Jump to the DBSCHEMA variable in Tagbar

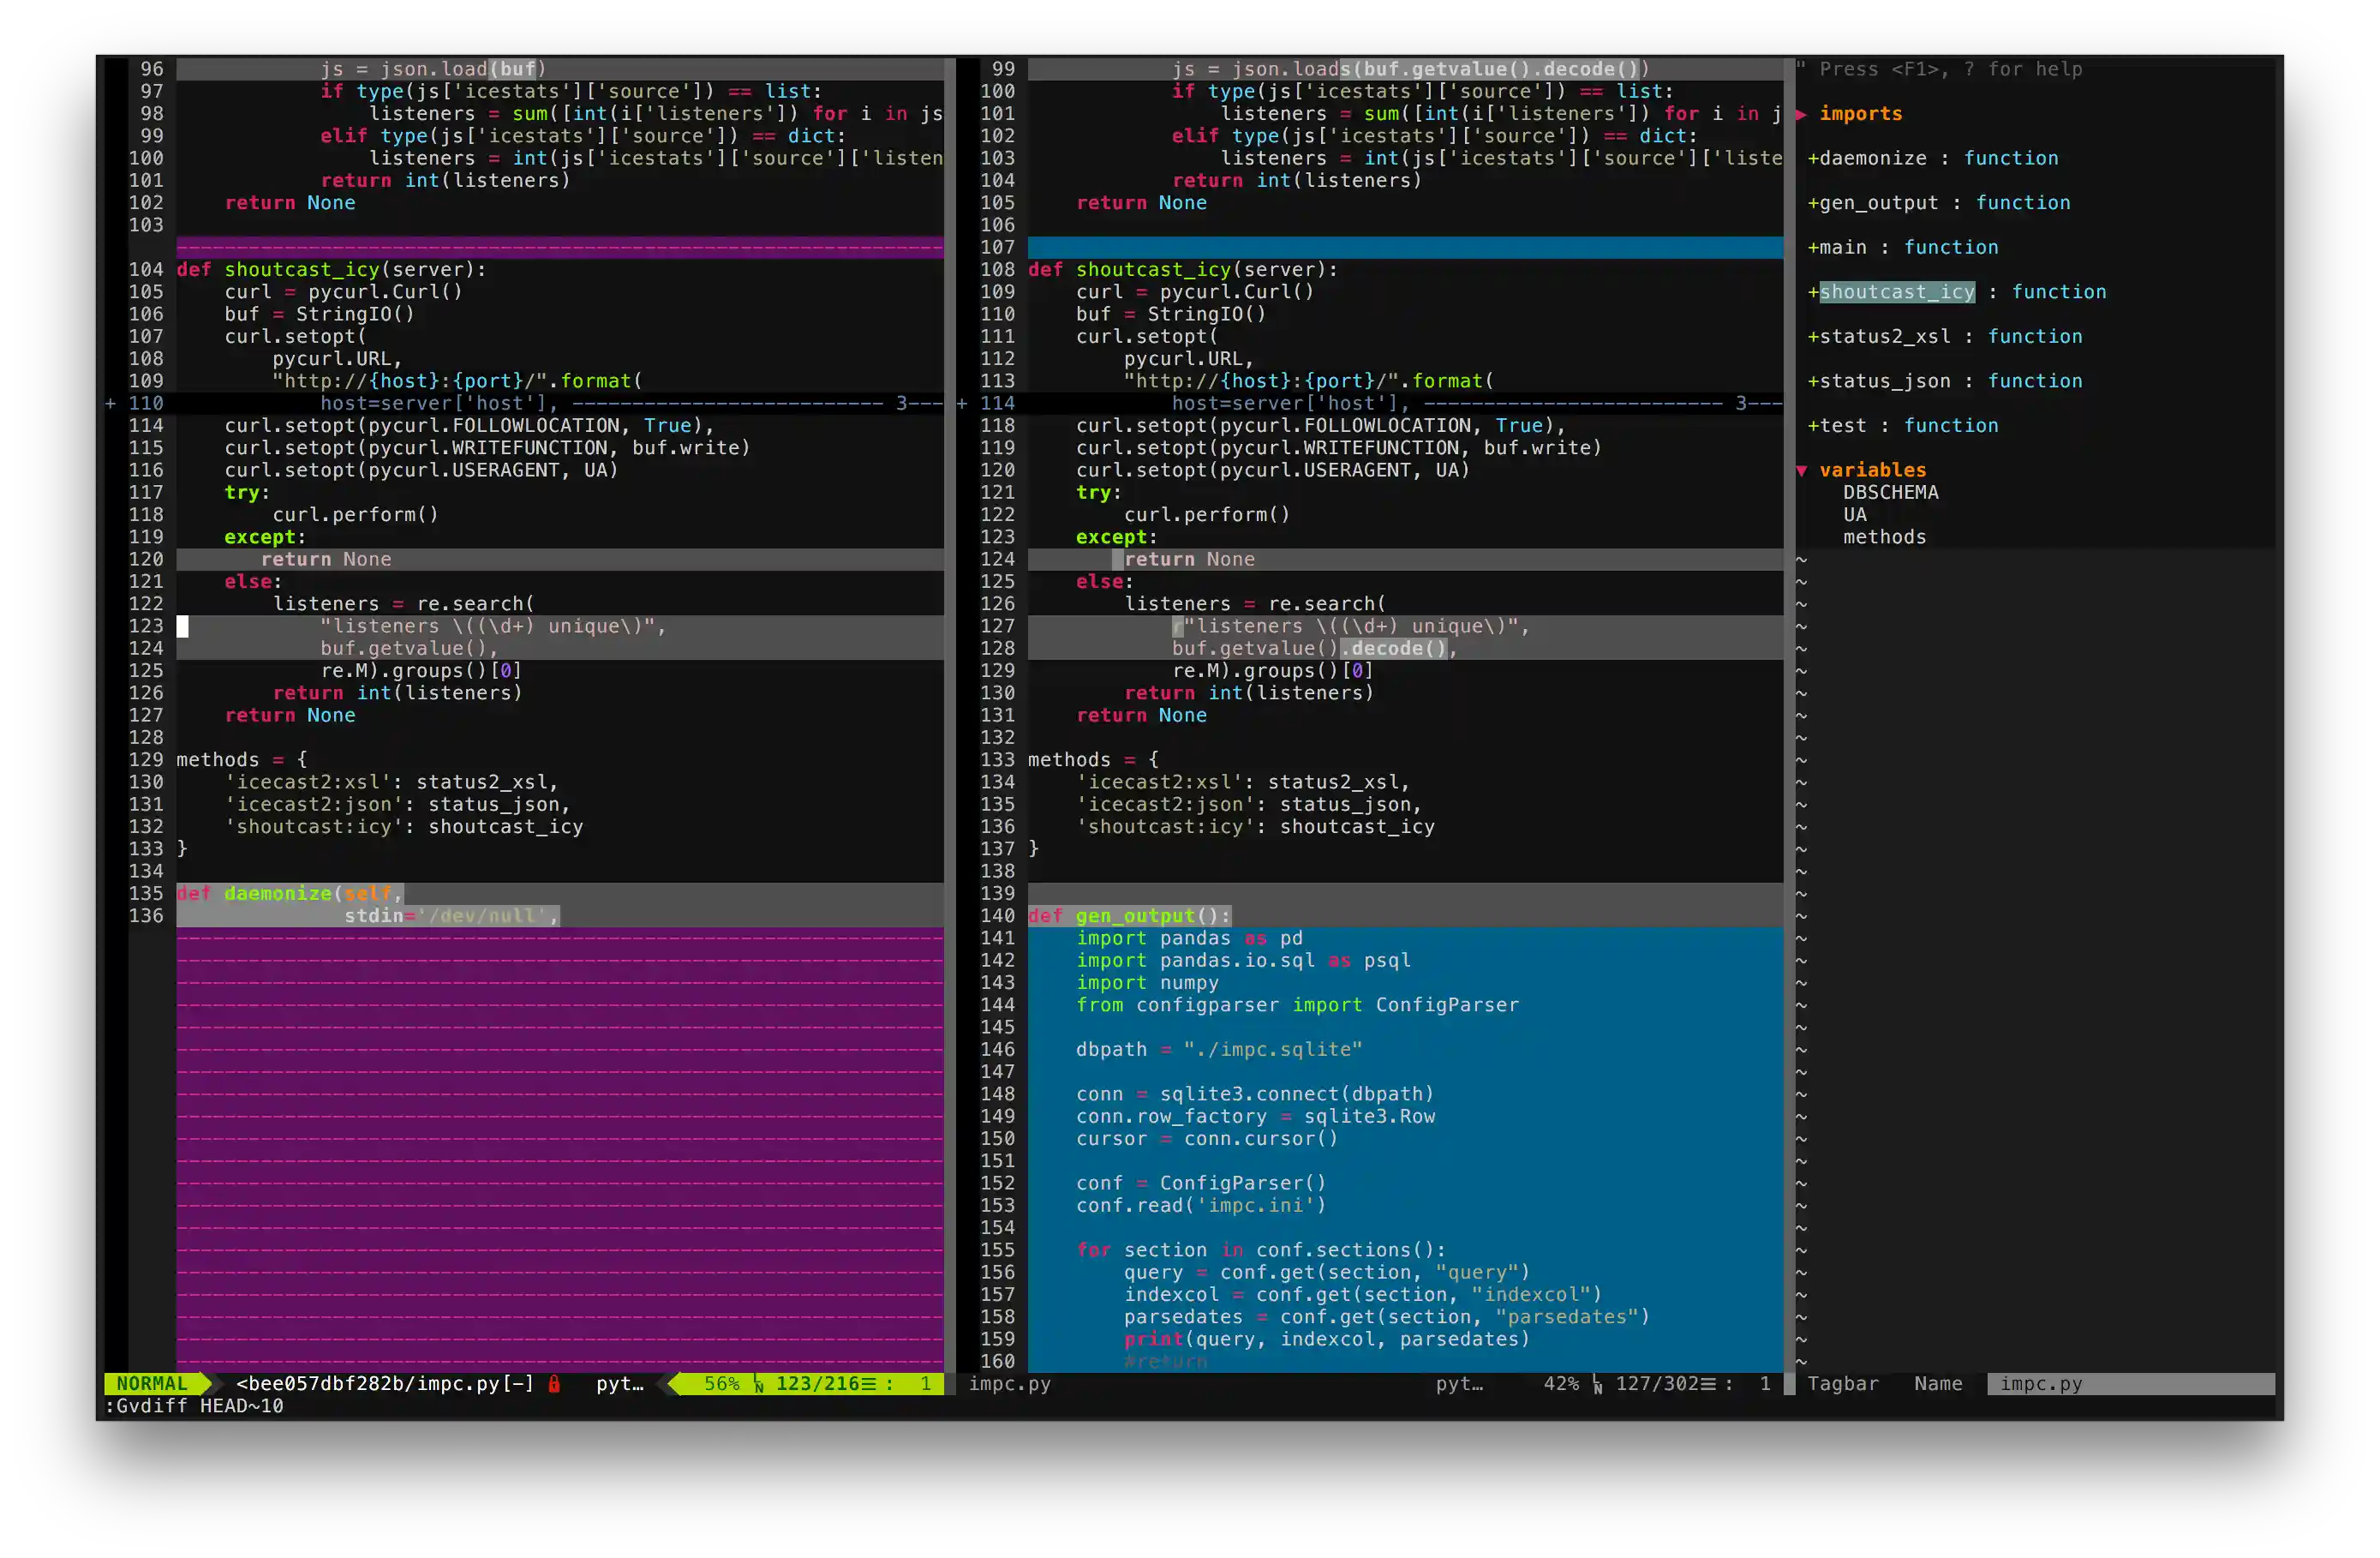click(1891, 492)
